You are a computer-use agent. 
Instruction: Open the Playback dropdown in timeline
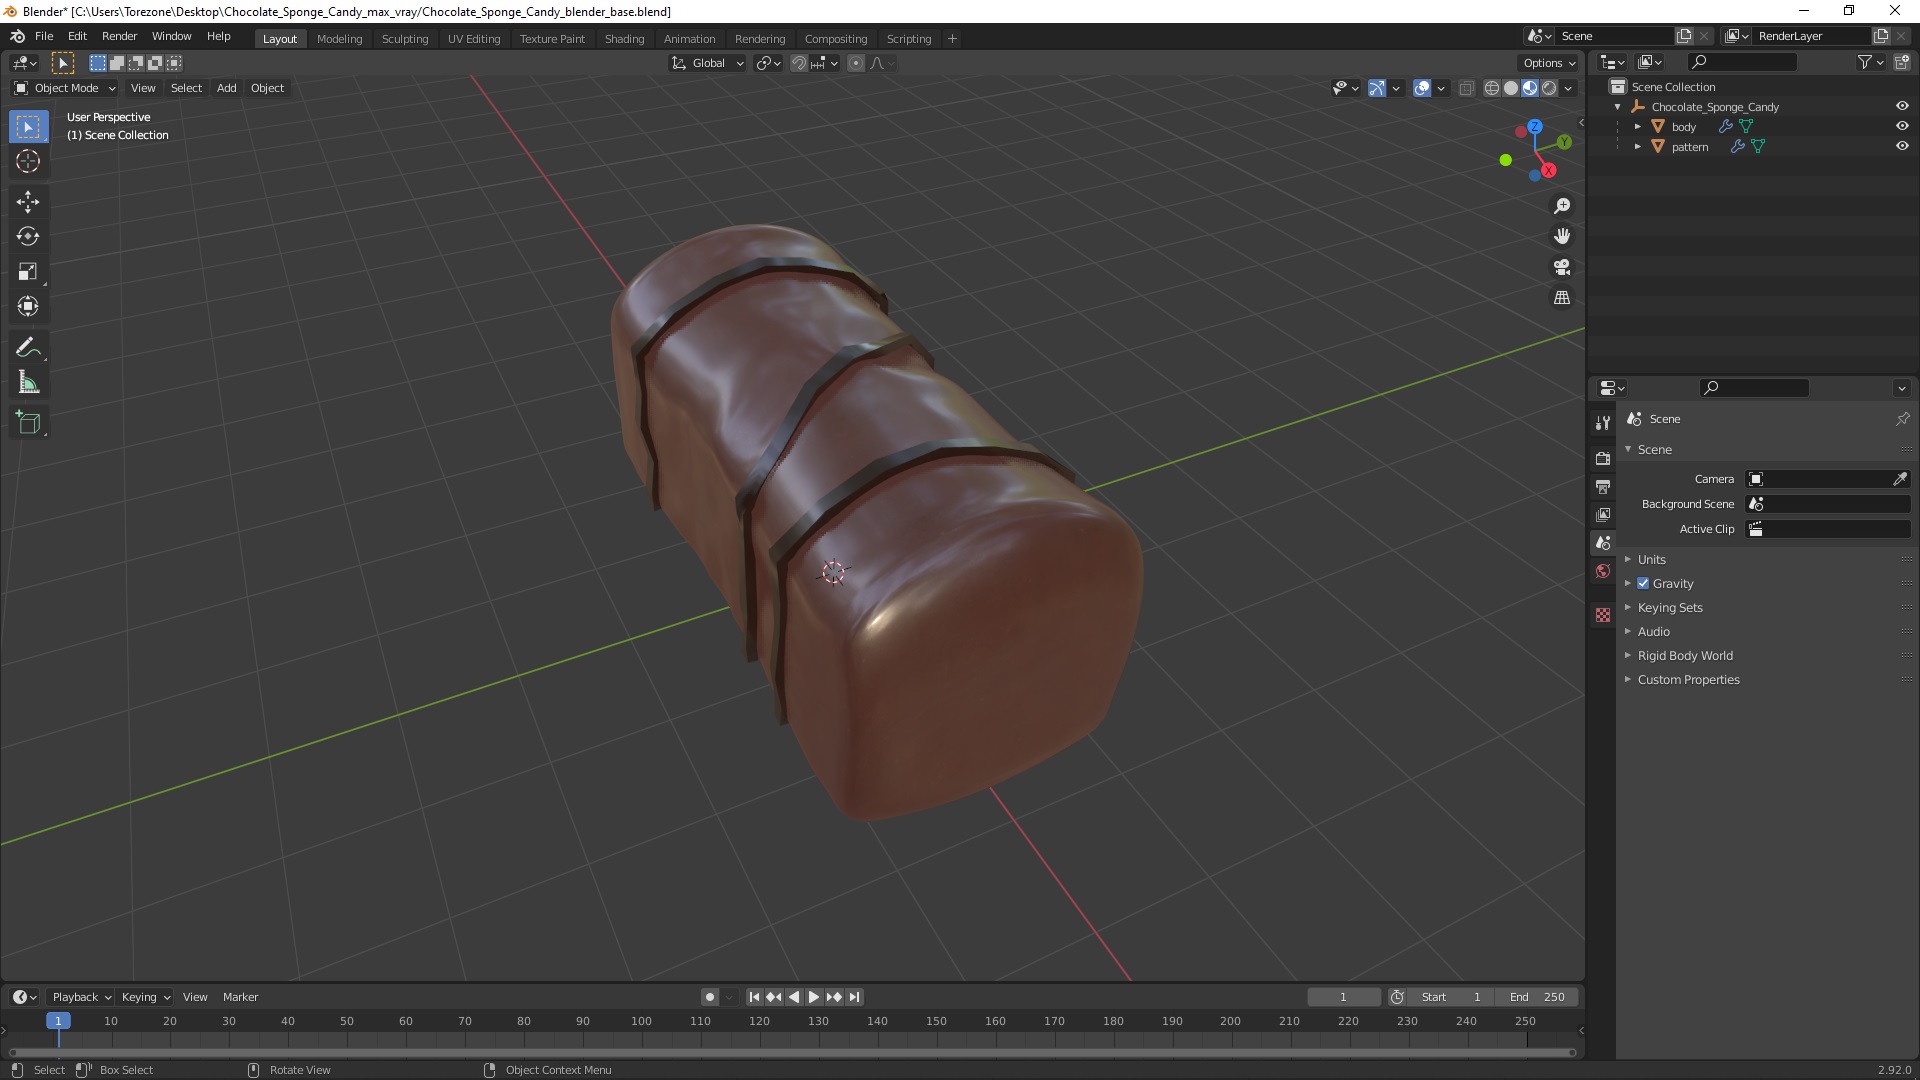click(x=81, y=997)
